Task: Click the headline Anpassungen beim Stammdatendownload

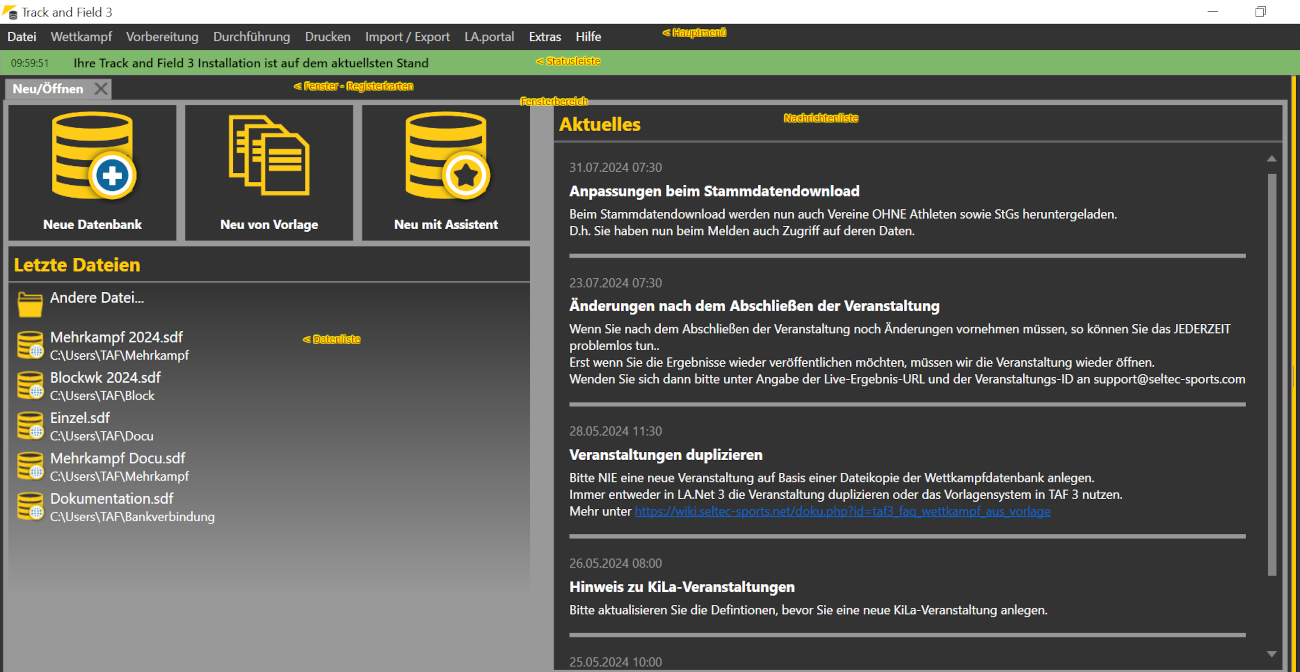Action: point(714,191)
